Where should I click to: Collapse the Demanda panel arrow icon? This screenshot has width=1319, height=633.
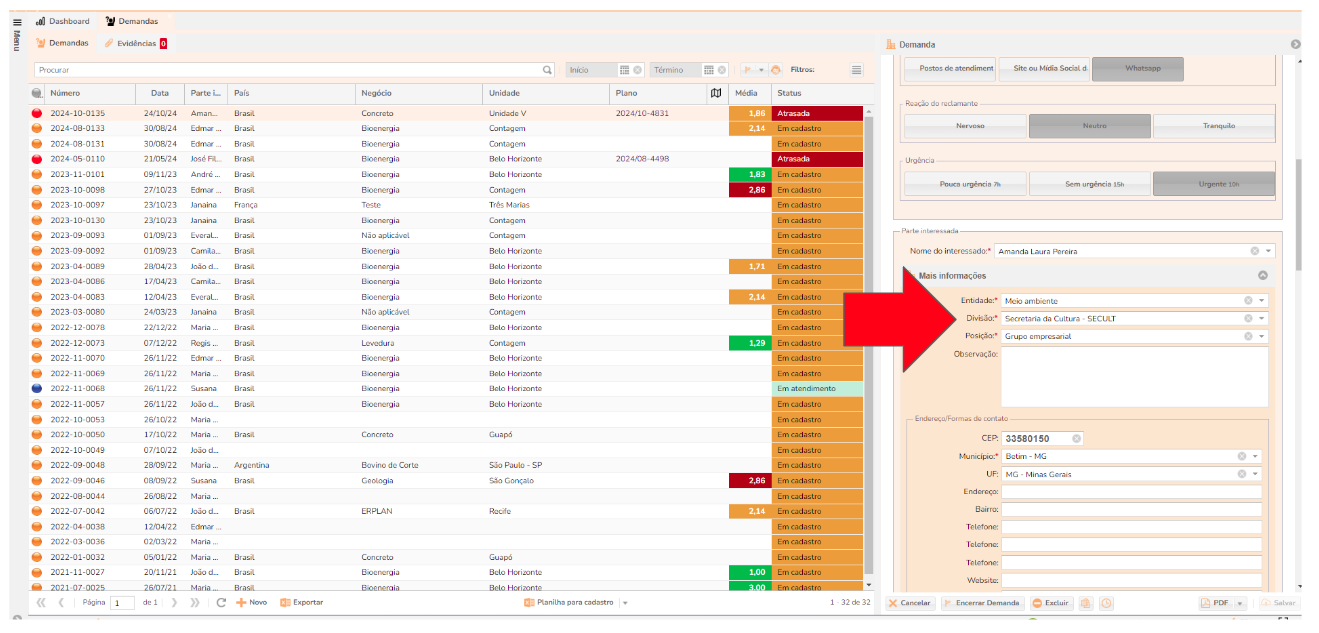1295,44
